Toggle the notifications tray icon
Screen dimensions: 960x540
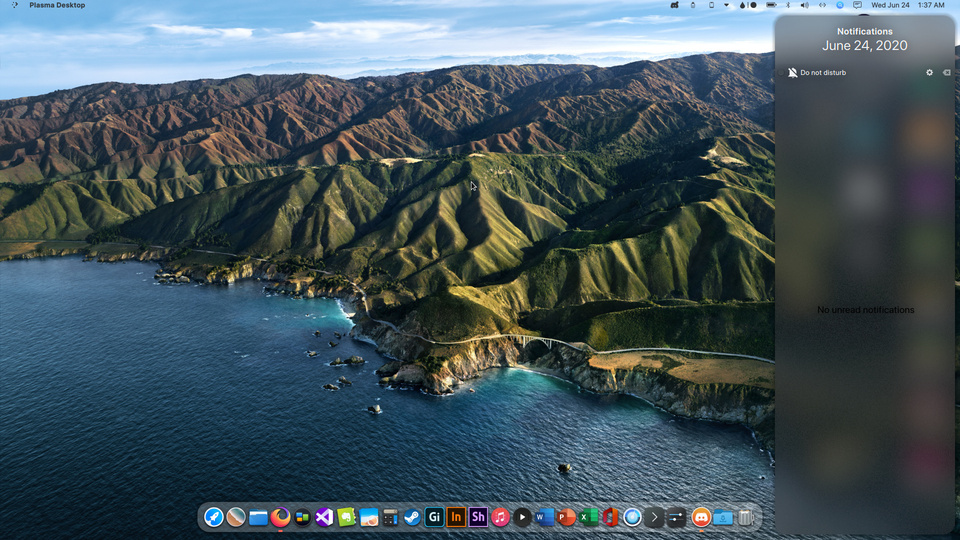857,5
